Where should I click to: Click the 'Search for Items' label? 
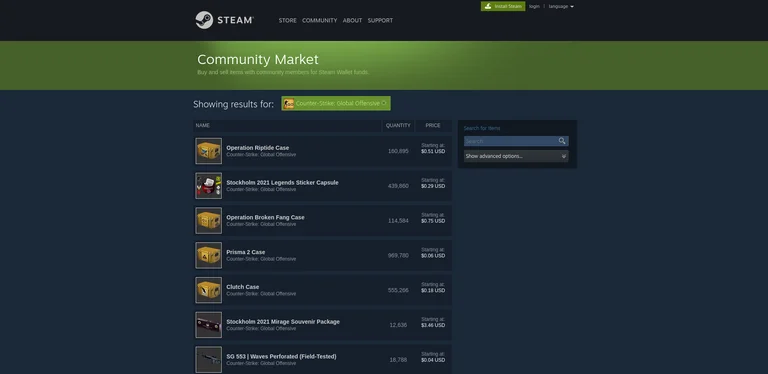[x=482, y=128]
